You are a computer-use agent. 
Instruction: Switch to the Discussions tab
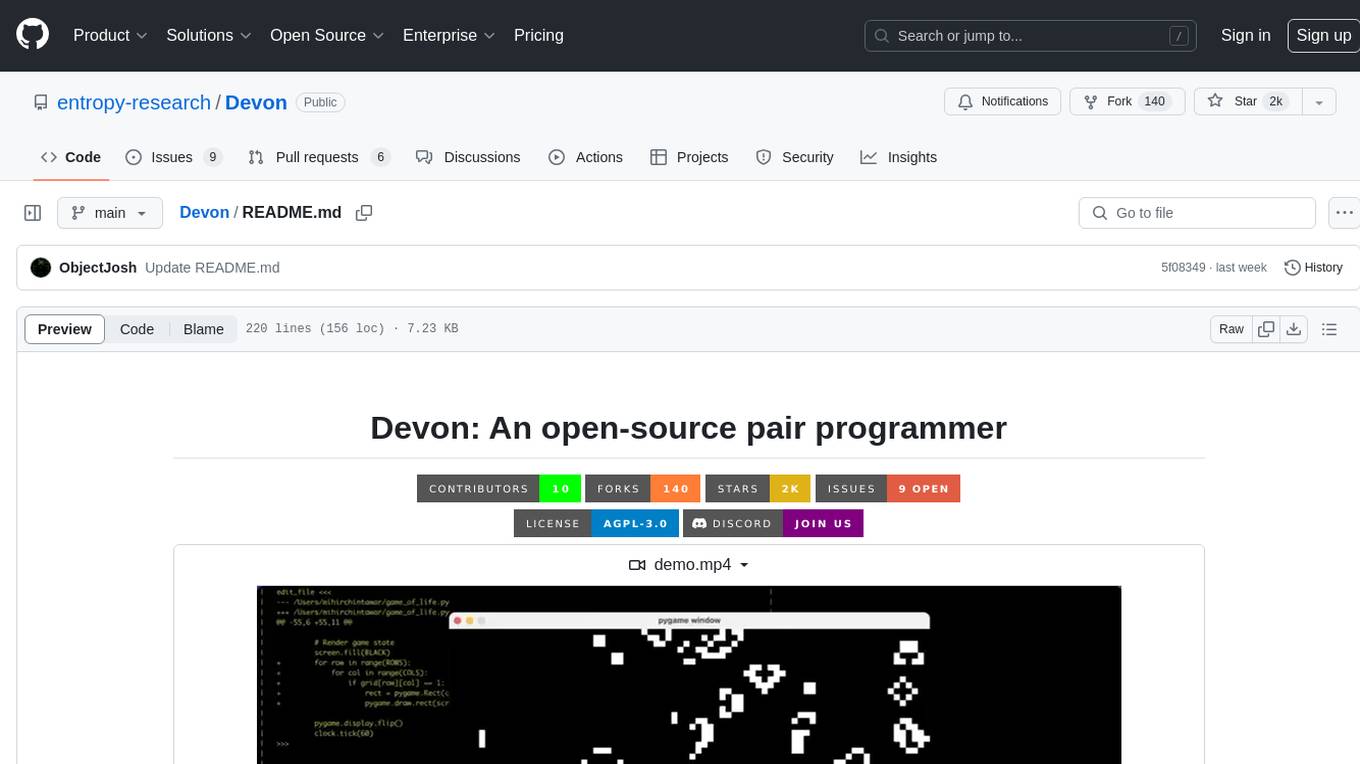468,157
